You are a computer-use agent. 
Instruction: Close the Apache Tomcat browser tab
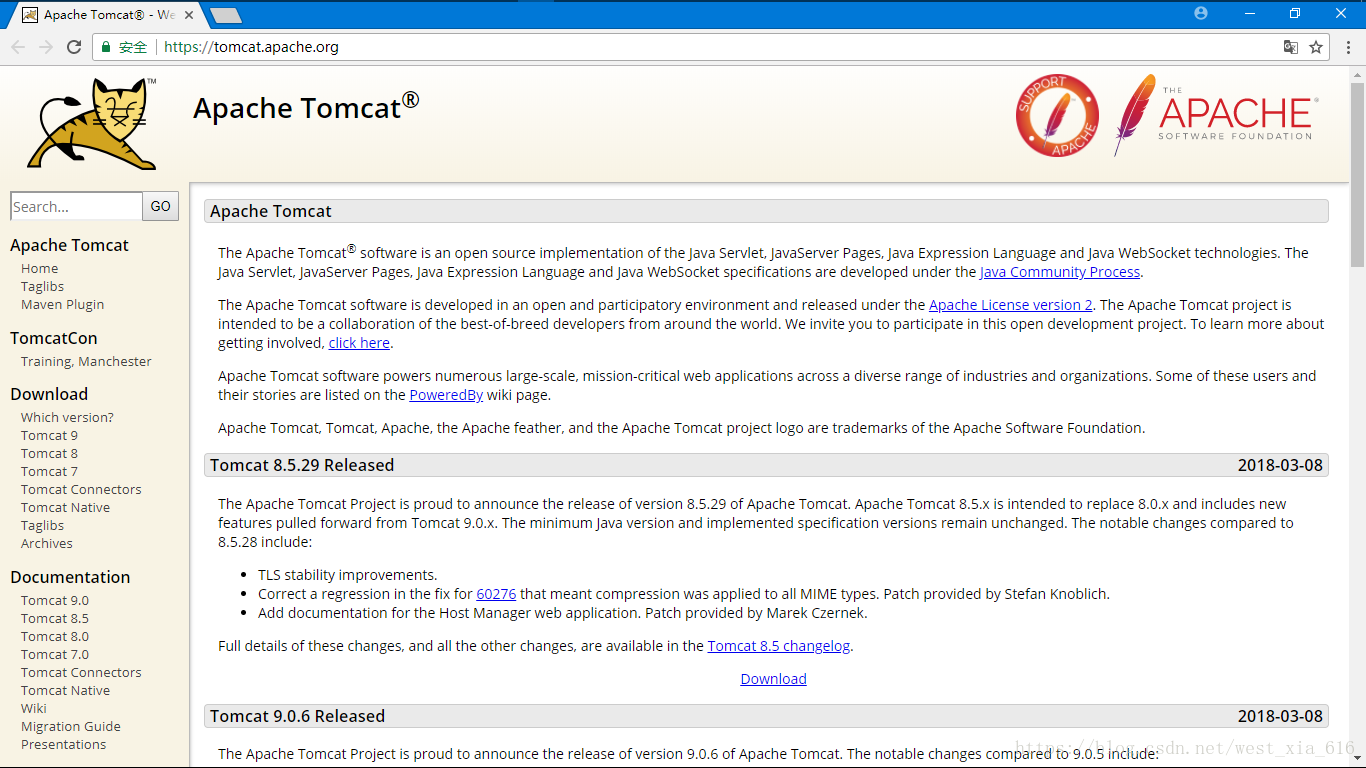[189, 15]
